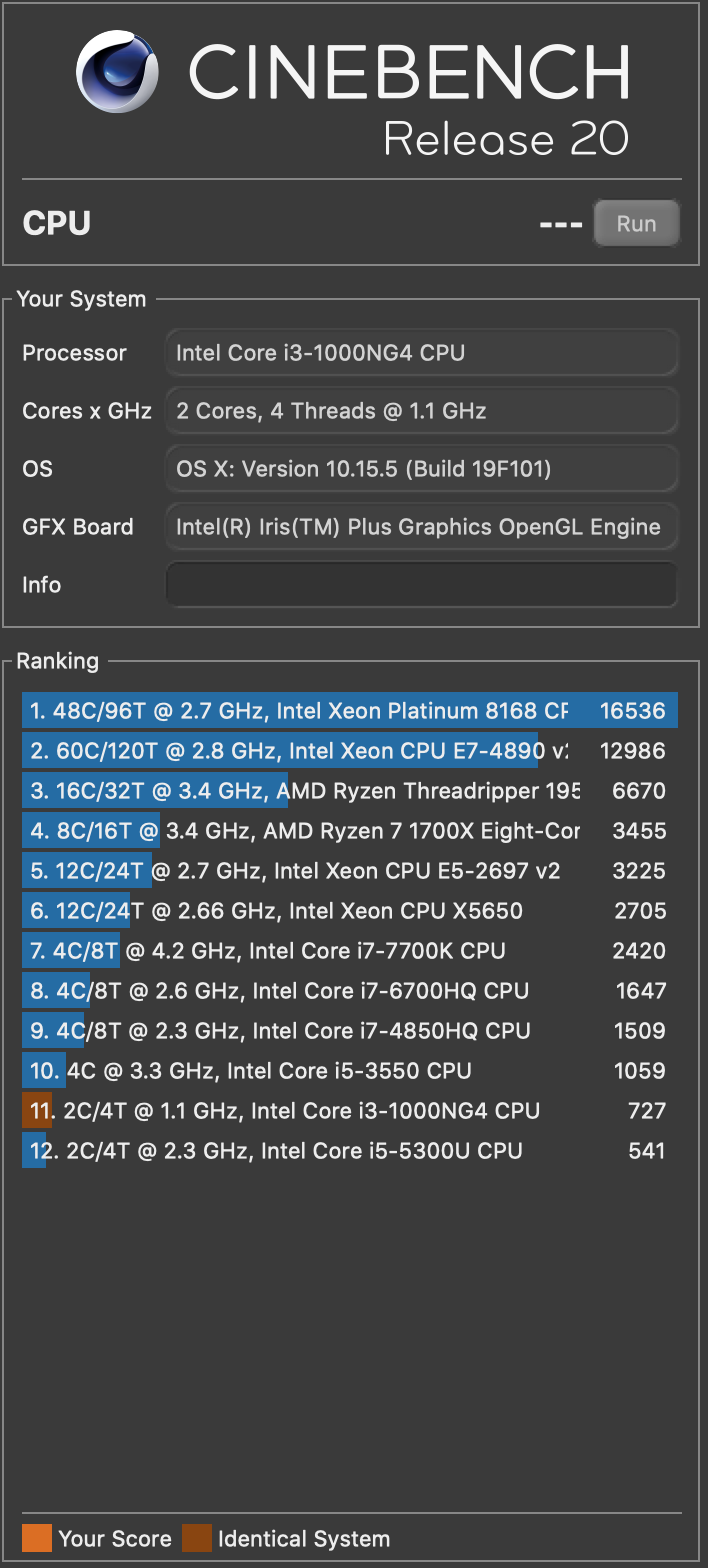The image size is (708, 1568).
Task: Select the highlighted i3-1000NG4 ranking row
Action: 350,1111
